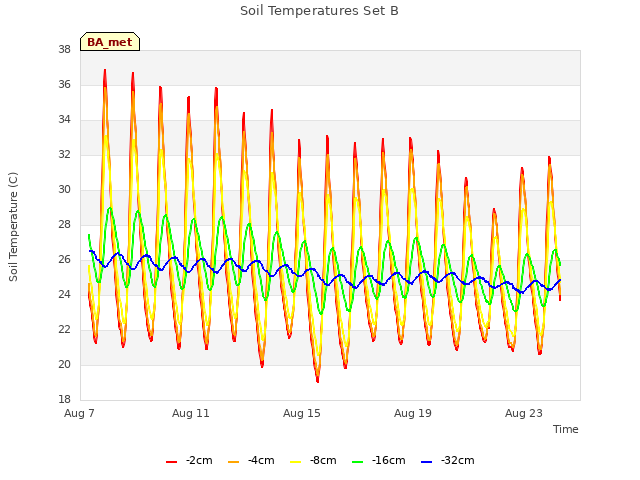Toggle the -2cm series legend entry
Image resolution: width=640 pixels, height=480 pixels.
189,461
